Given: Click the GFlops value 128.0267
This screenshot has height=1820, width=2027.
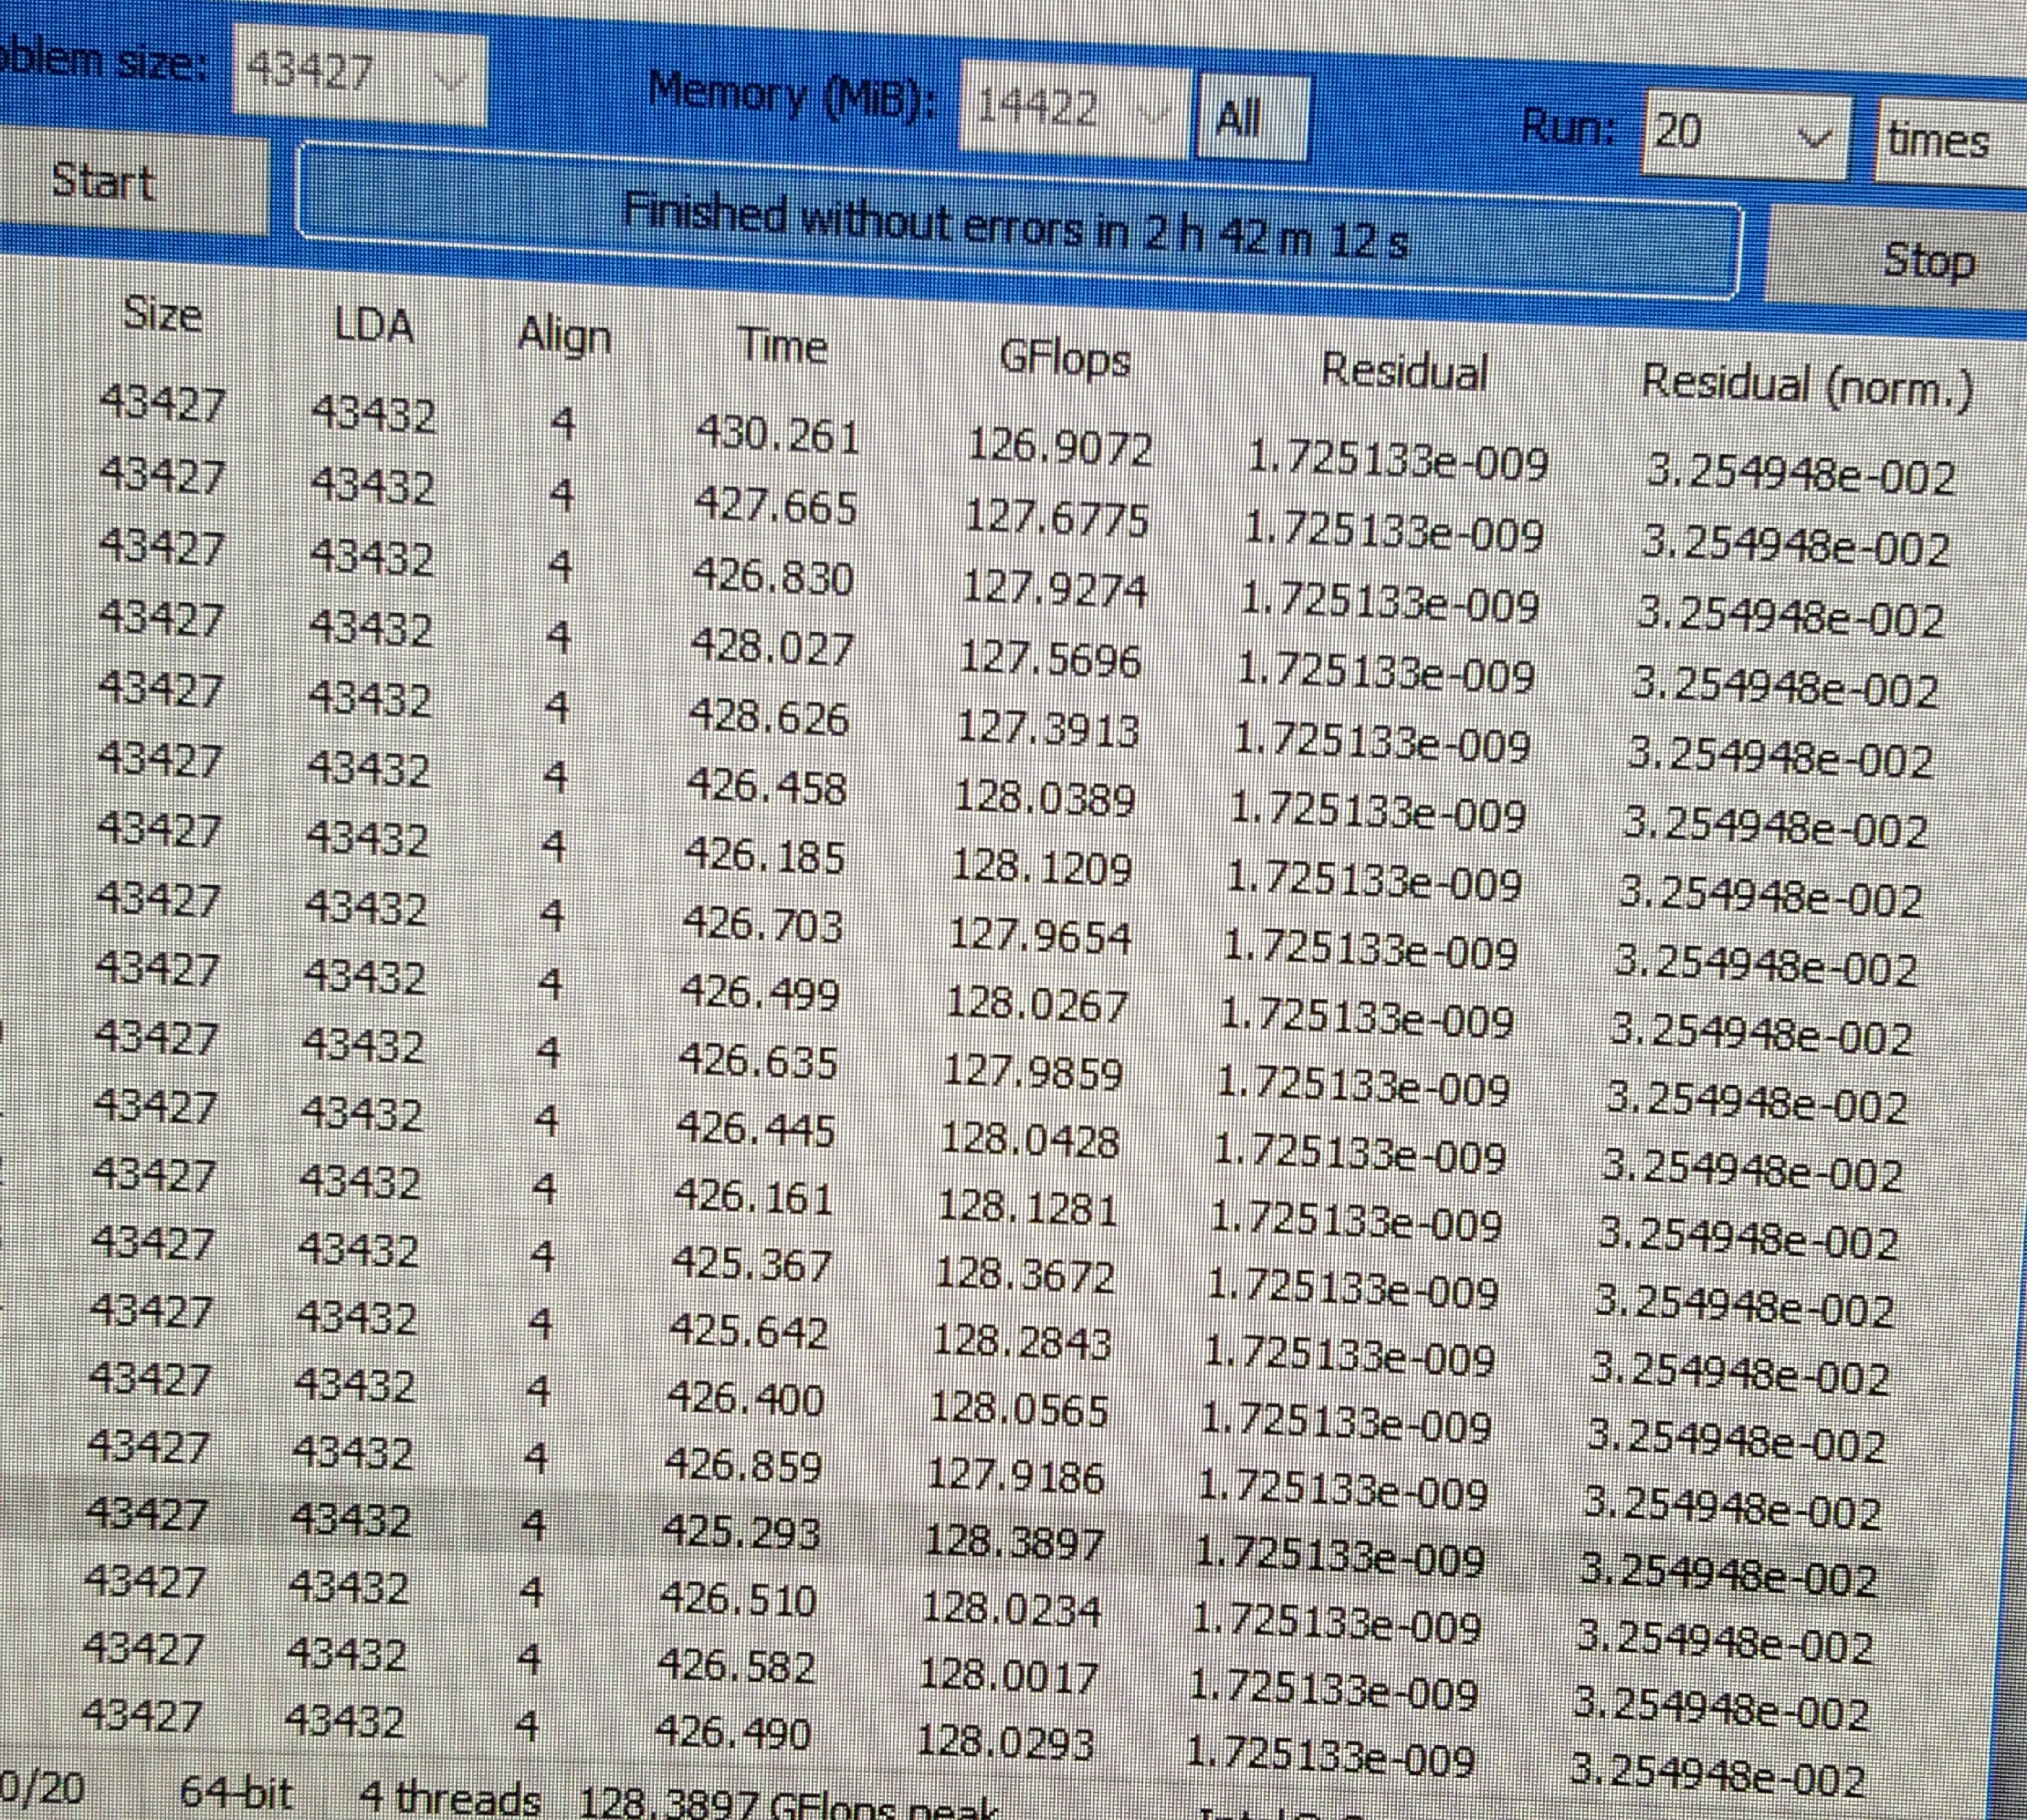Looking at the screenshot, I should point(1036,1005).
